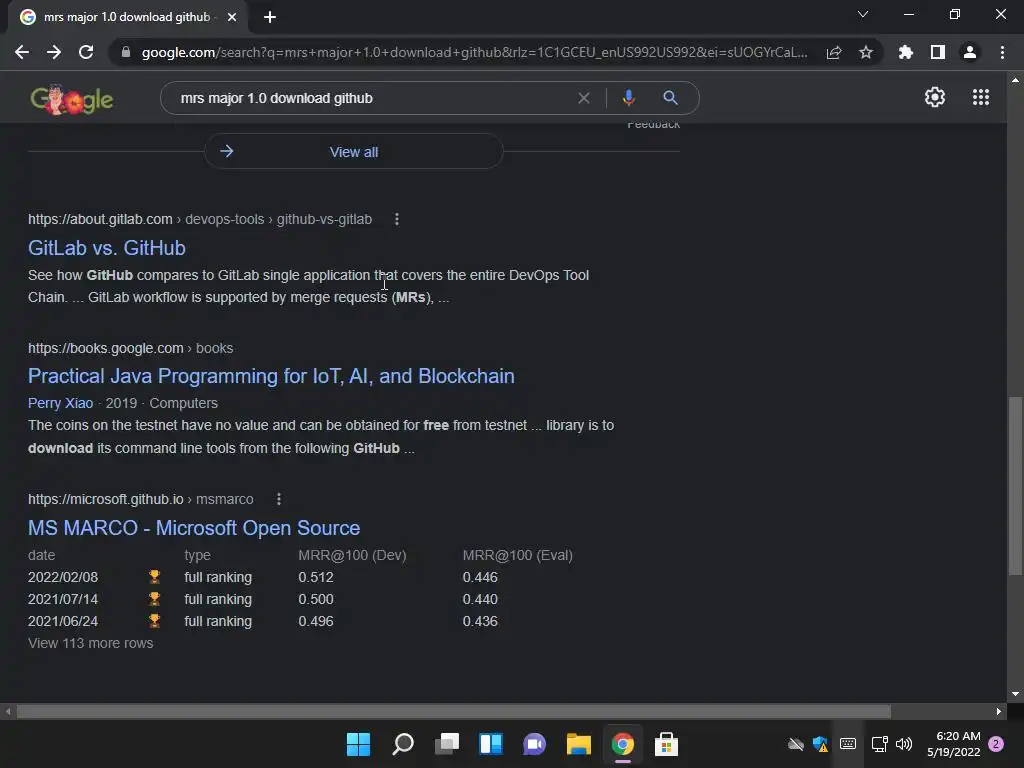1024x768 pixels.
Task: Open notification center badge
Action: coord(996,744)
